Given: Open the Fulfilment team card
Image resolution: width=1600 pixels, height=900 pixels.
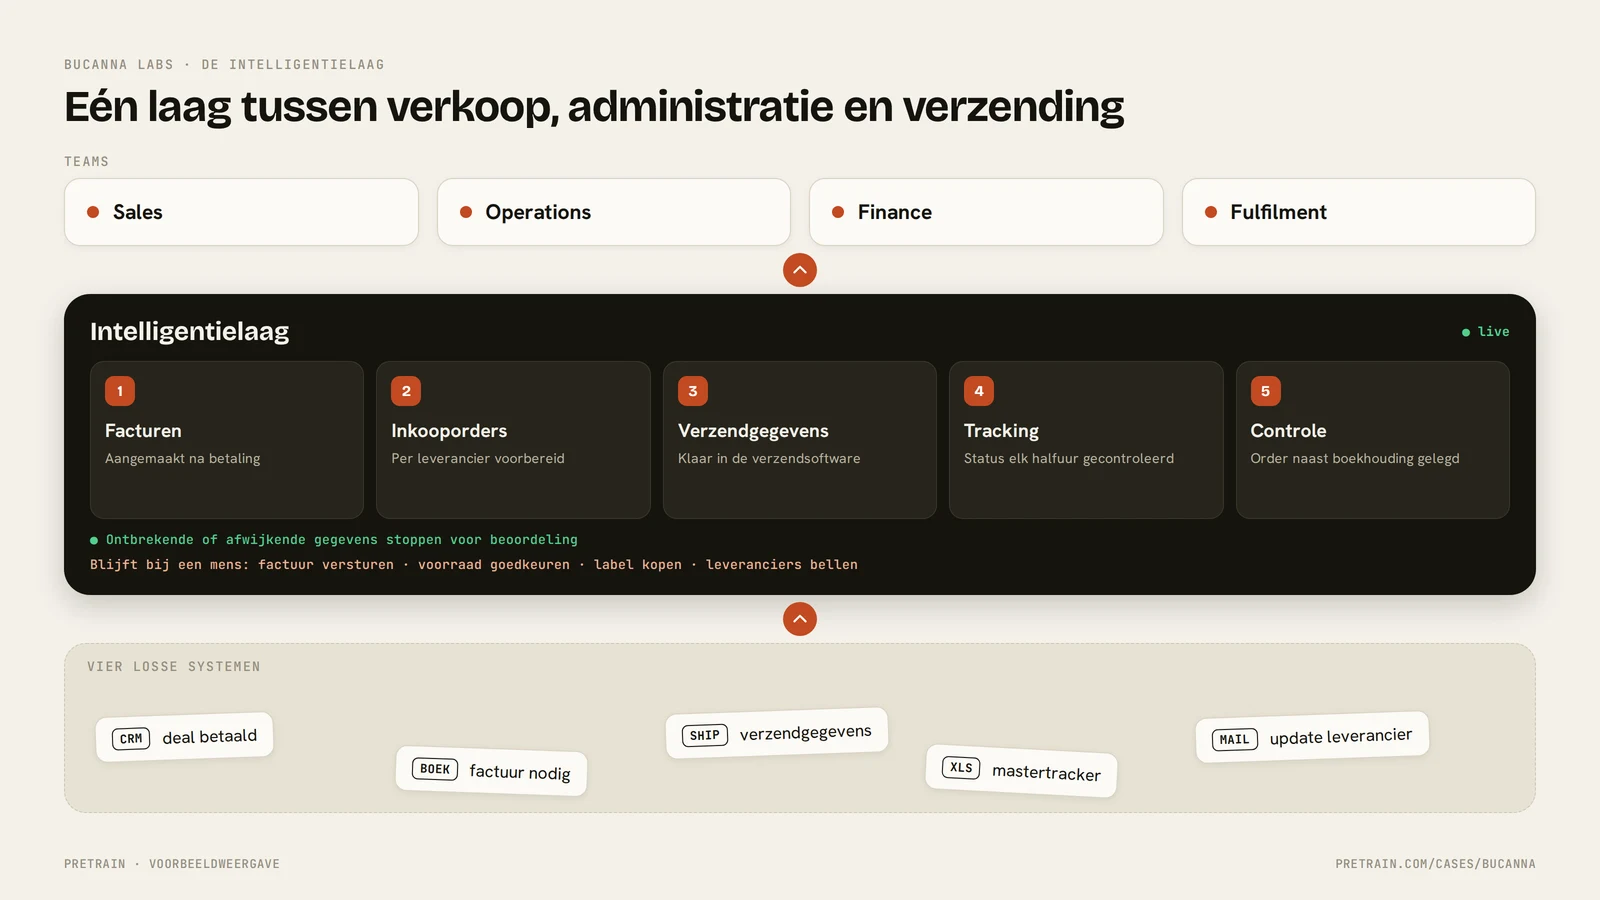Looking at the screenshot, I should [1359, 212].
